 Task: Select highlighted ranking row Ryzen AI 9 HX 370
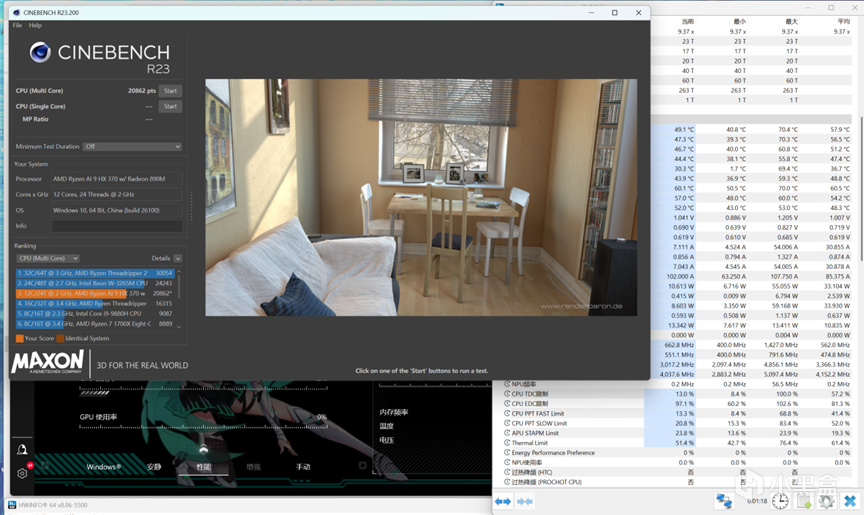pos(95,294)
